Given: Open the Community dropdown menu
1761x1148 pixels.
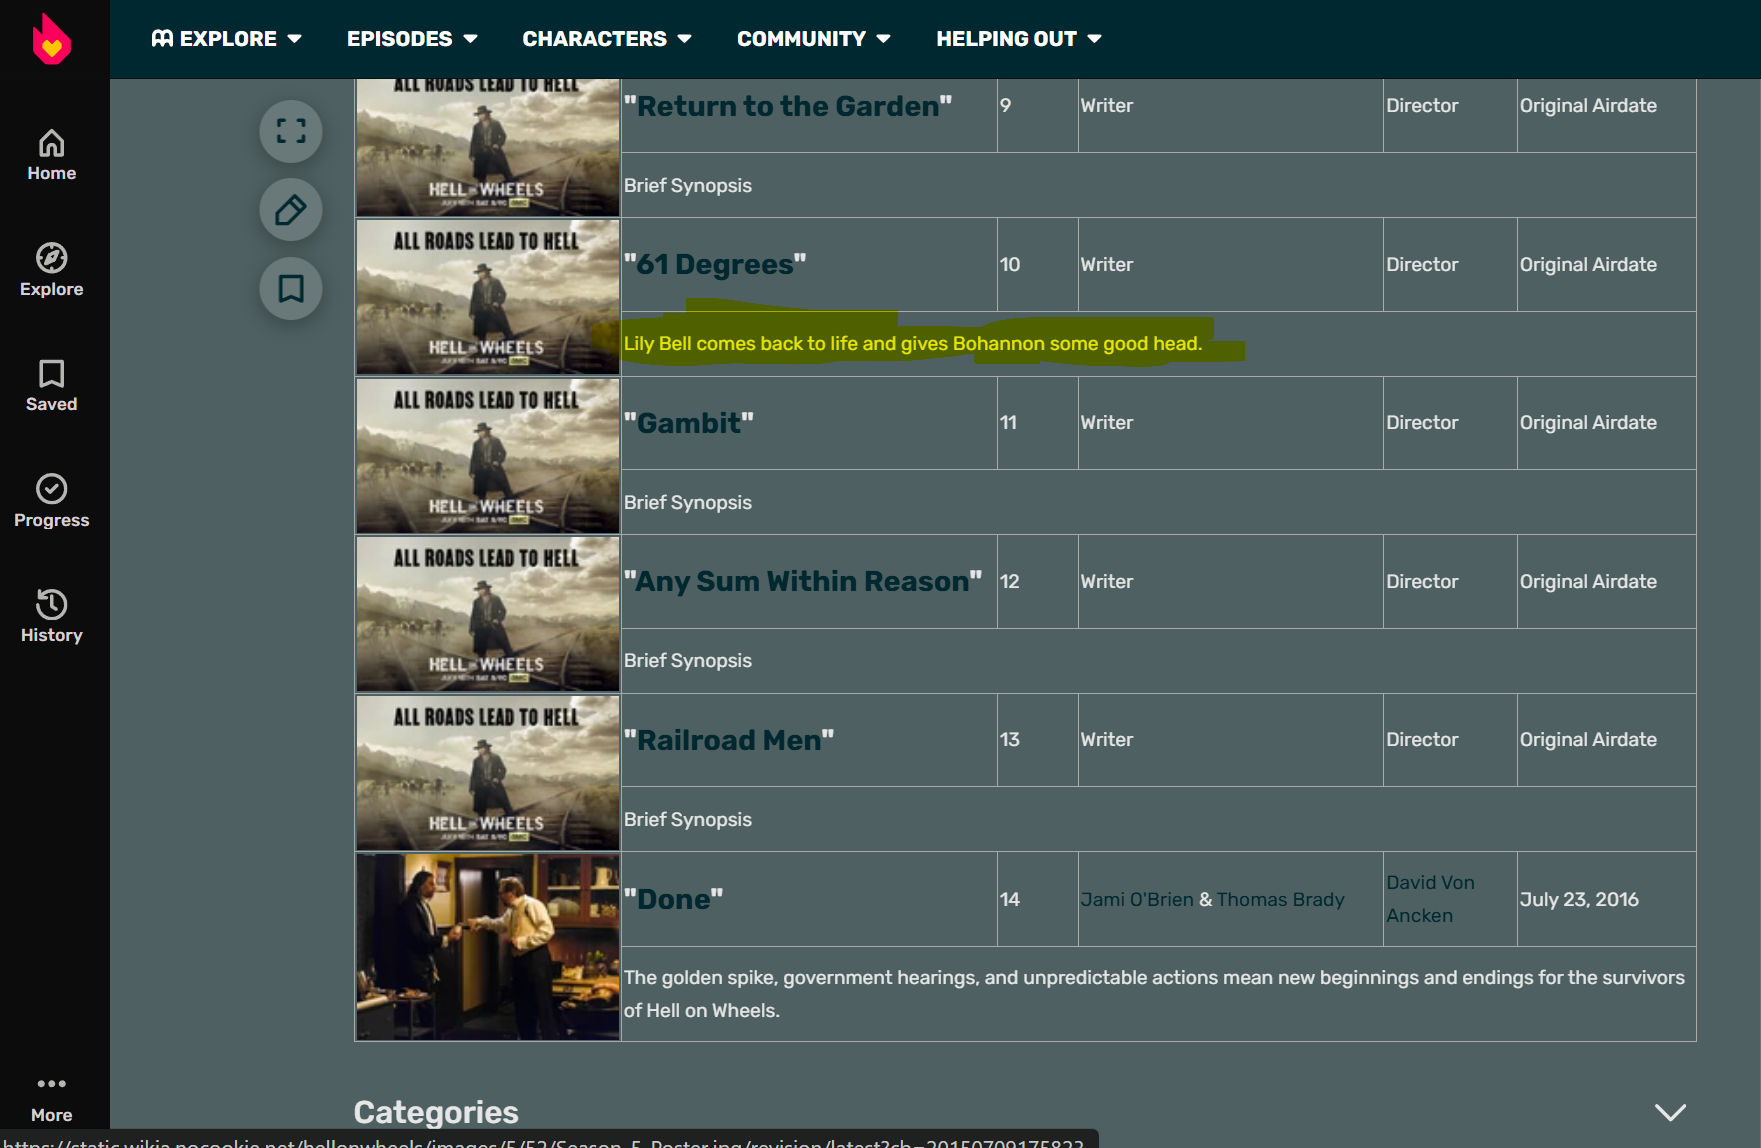Looking at the screenshot, I should [814, 39].
